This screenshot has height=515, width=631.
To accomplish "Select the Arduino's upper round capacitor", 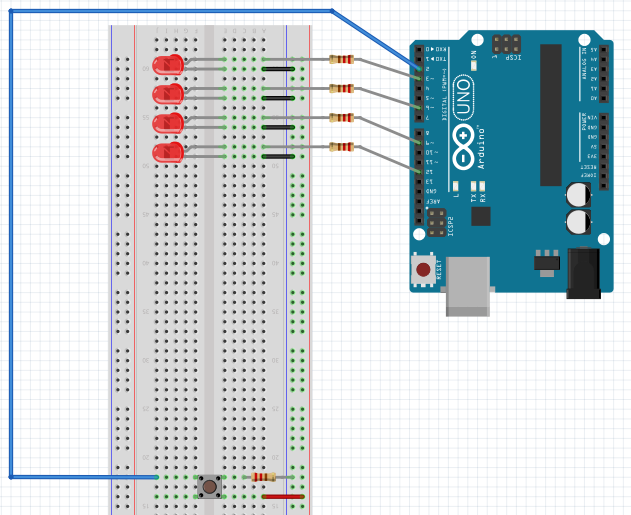I will pyautogui.click(x=578, y=194).
